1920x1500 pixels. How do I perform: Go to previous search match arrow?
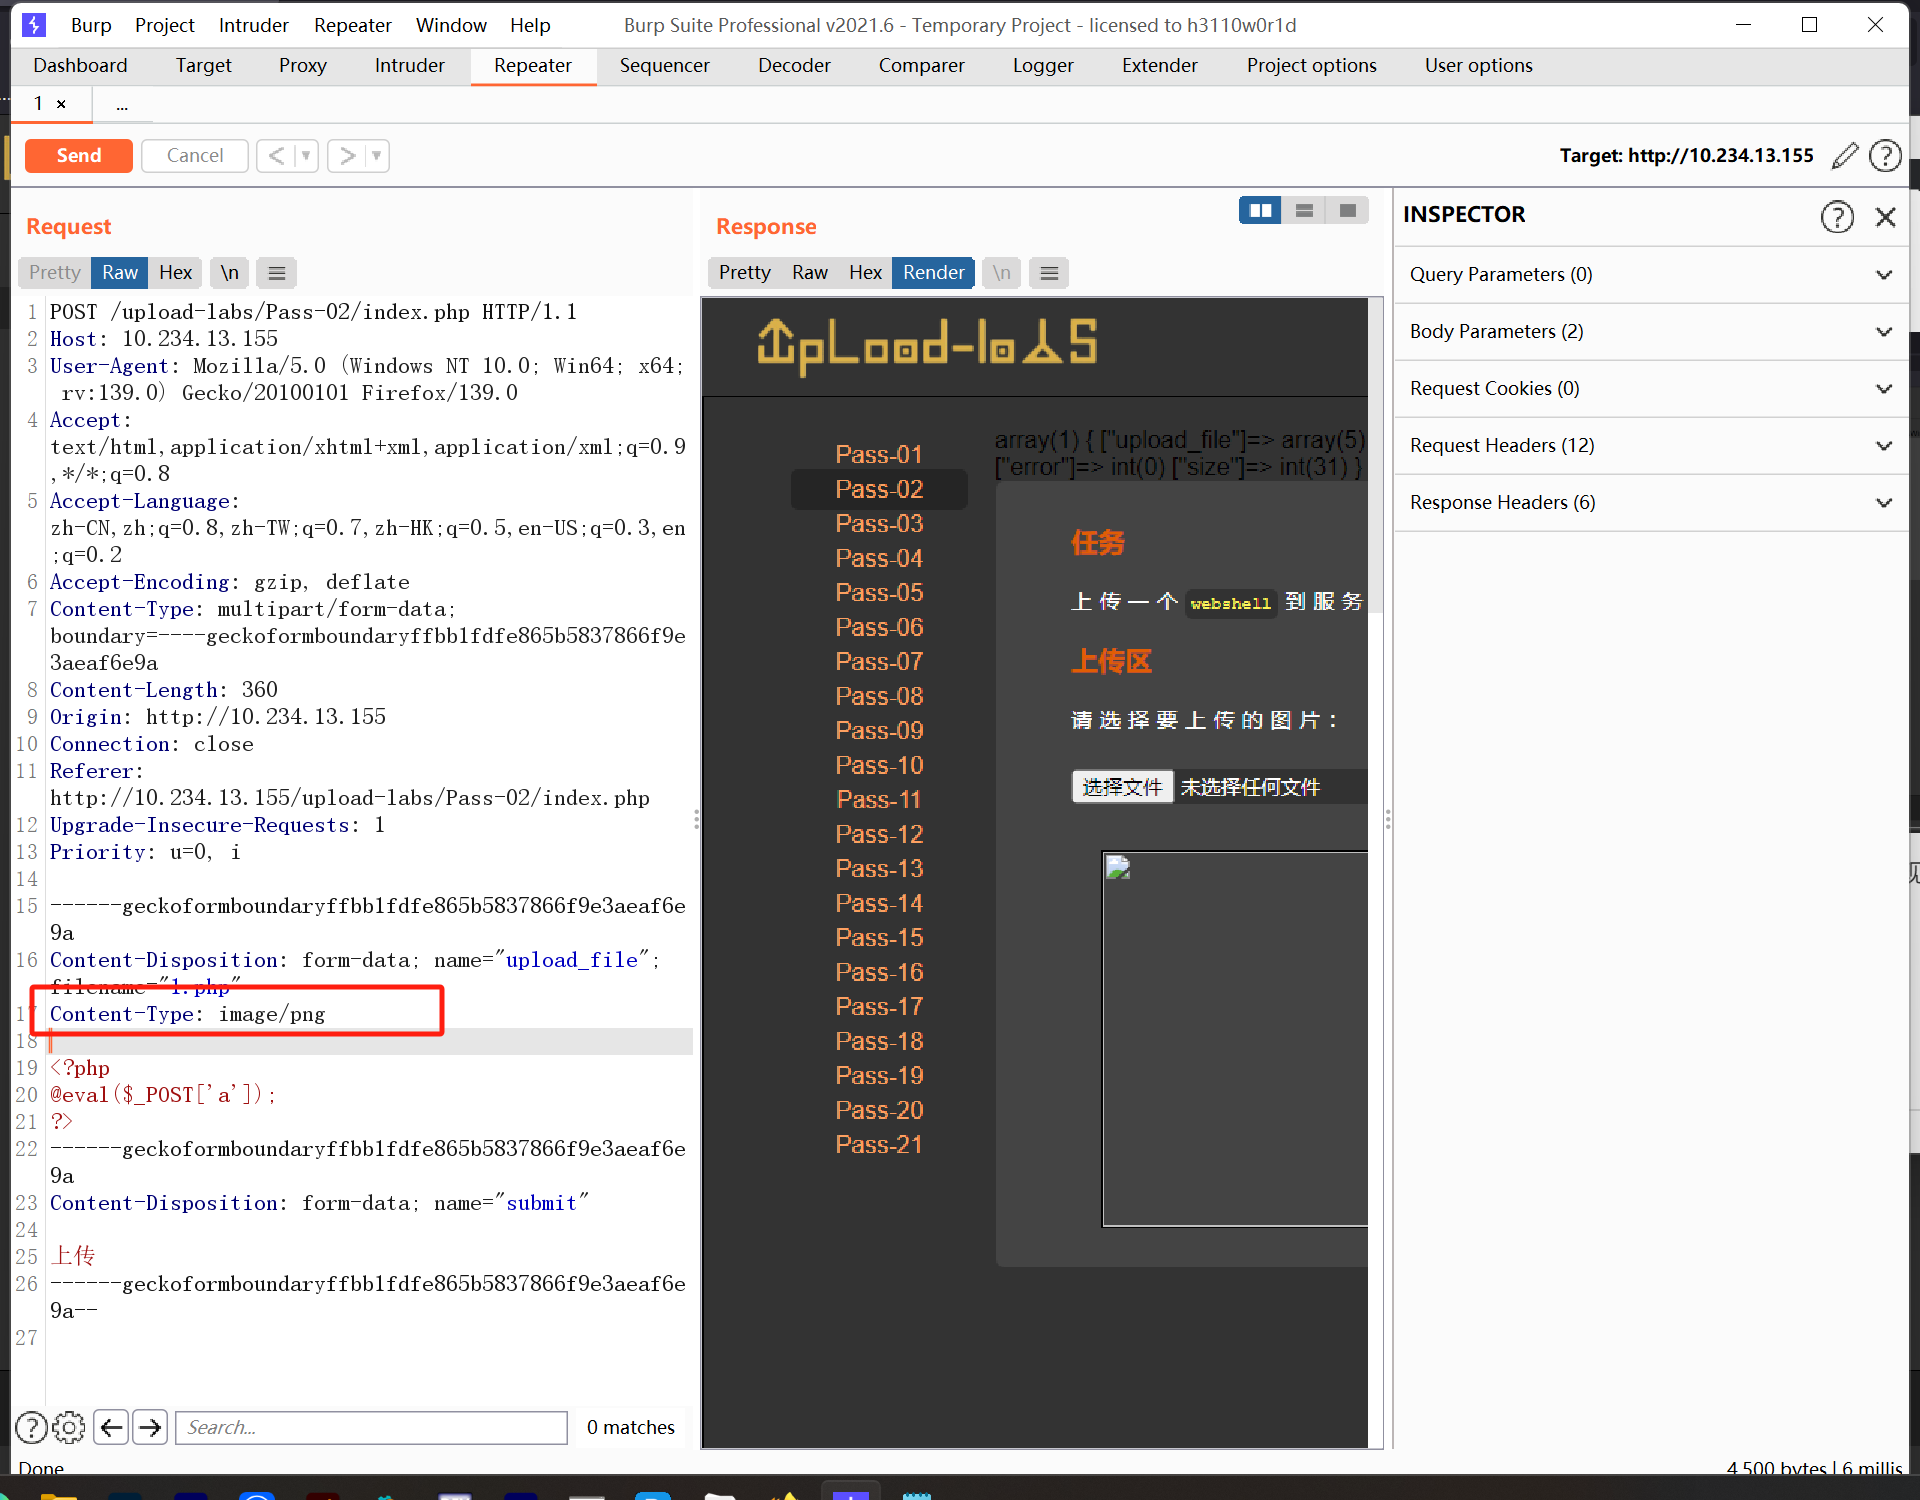pos(111,1427)
